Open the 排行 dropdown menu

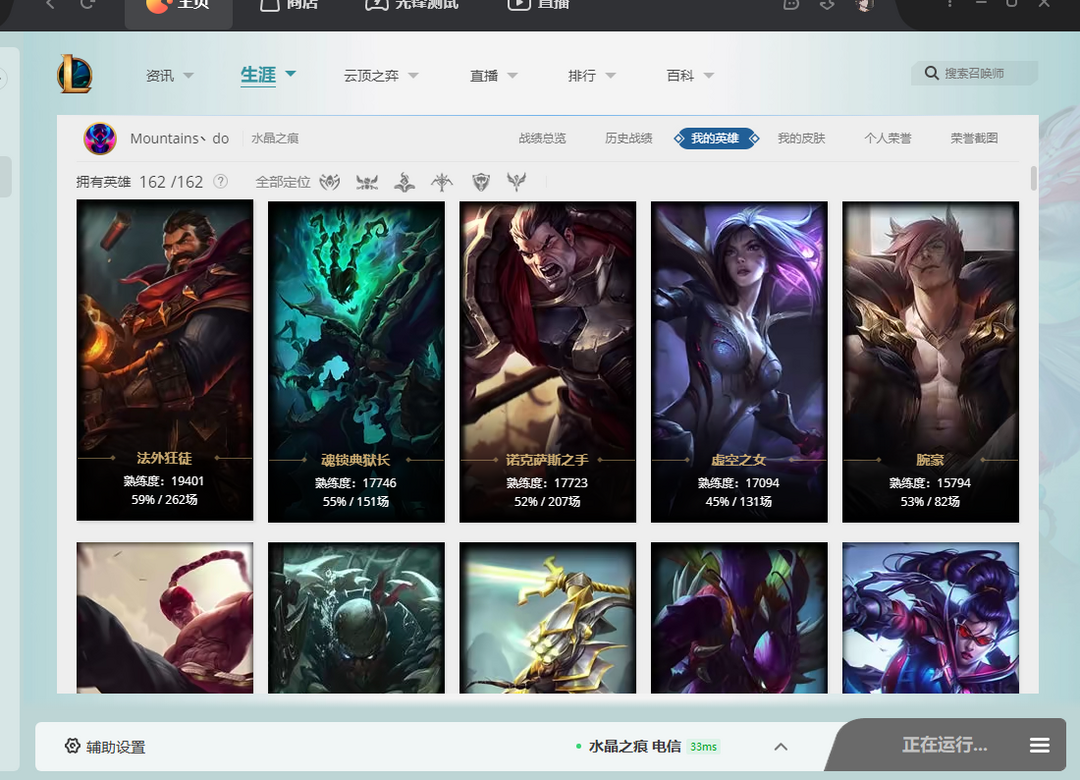coord(592,75)
